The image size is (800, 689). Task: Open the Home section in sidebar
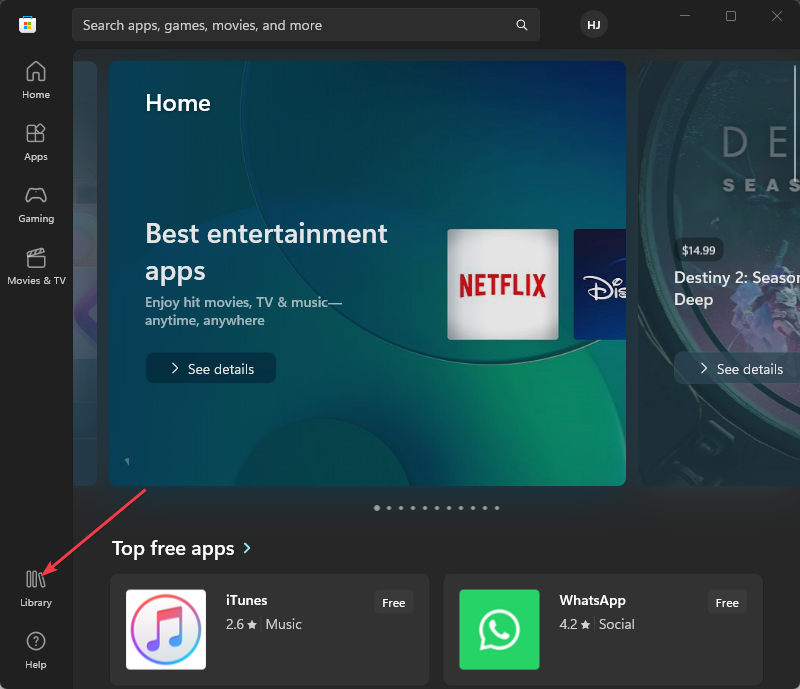pos(36,80)
